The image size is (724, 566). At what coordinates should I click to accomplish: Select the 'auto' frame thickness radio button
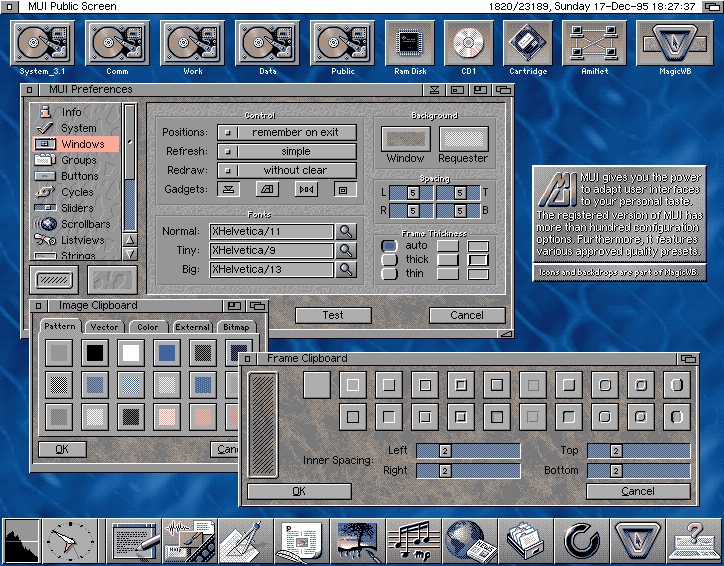pos(389,246)
